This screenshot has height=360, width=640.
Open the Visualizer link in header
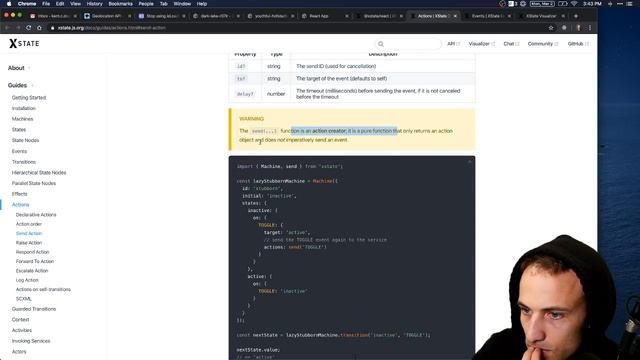(481, 44)
